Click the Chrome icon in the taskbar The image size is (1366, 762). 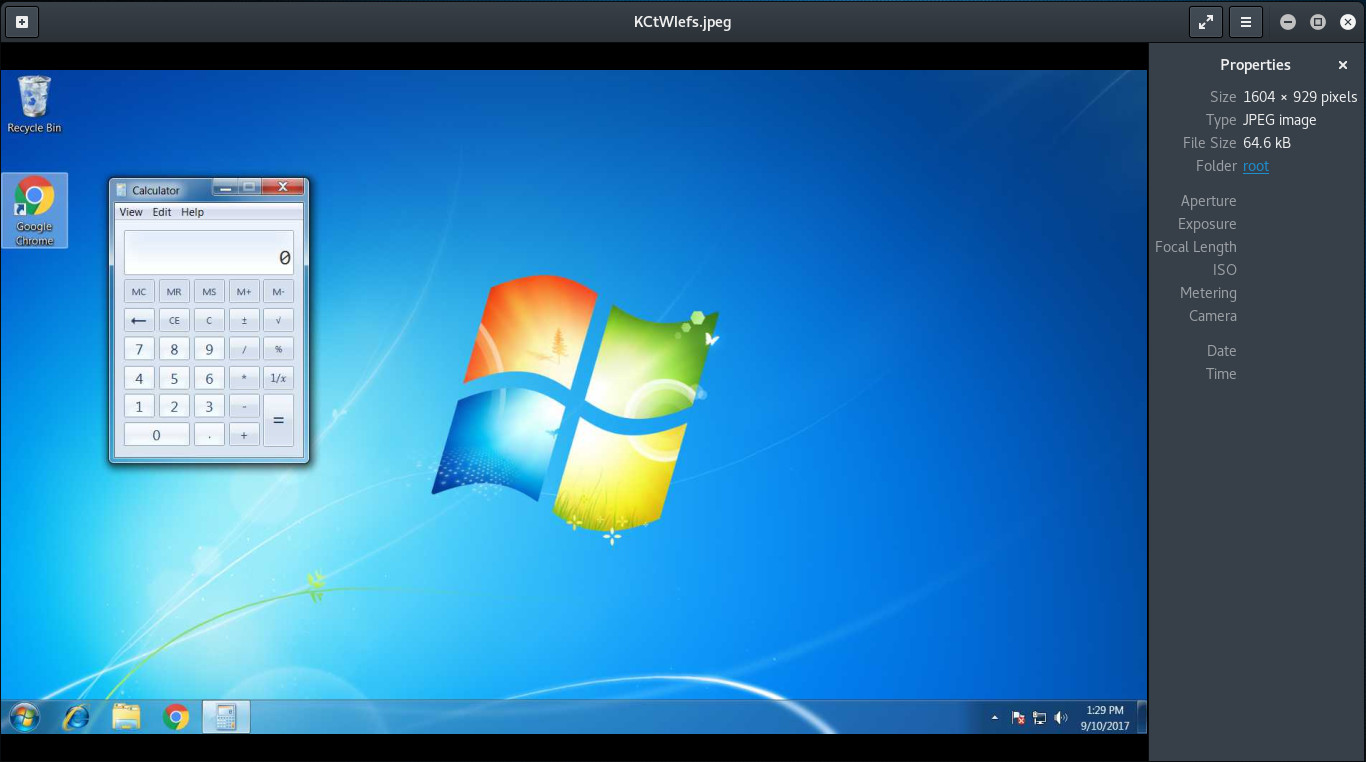pos(176,717)
